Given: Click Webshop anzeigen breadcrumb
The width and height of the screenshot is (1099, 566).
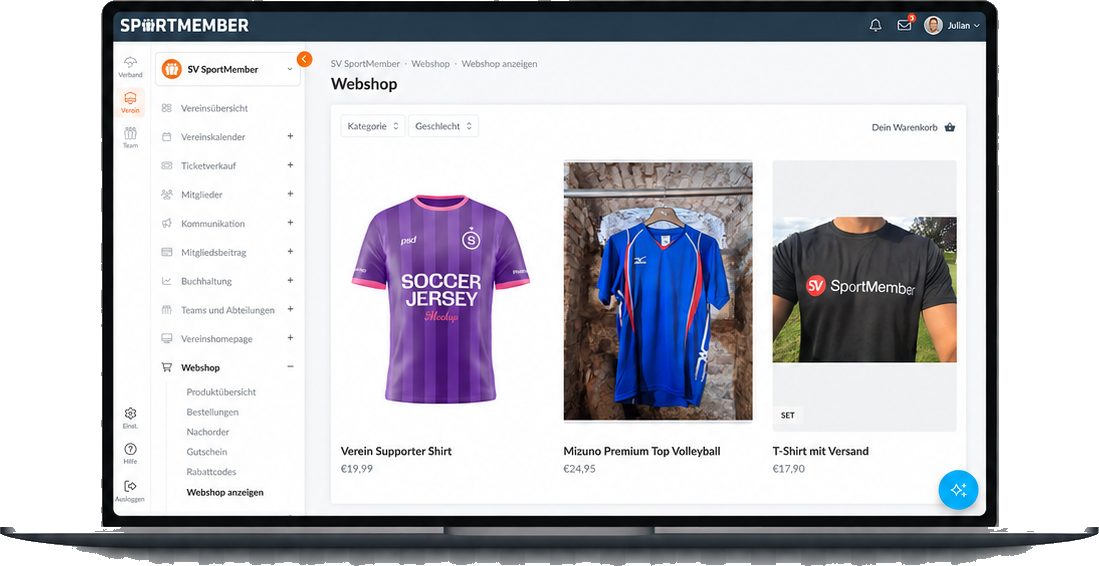Looking at the screenshot, I should [x=499, y=64].
